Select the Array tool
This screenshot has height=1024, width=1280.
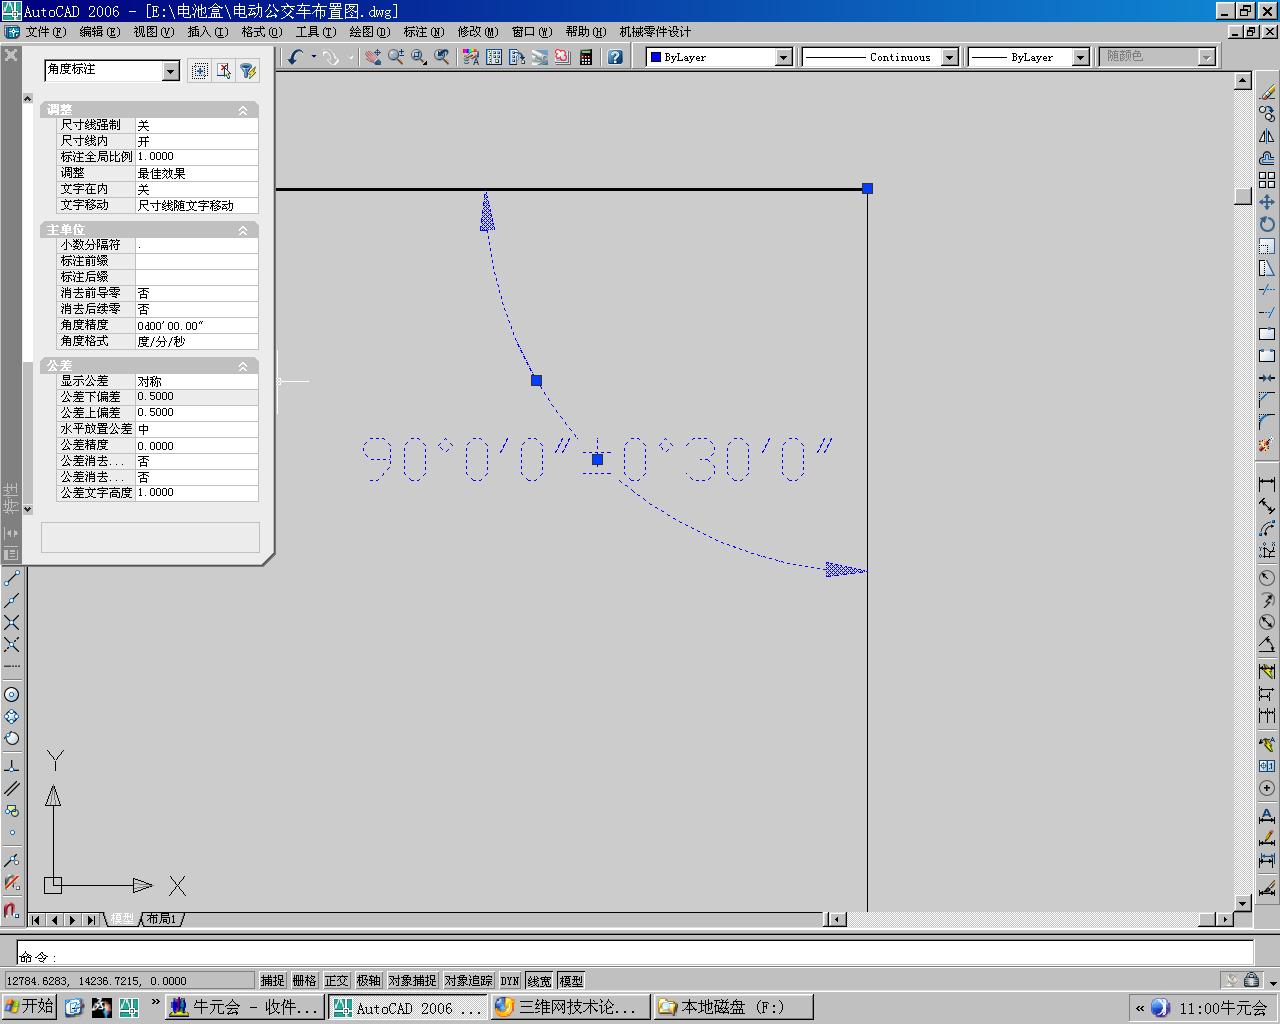click(1267, 180)
